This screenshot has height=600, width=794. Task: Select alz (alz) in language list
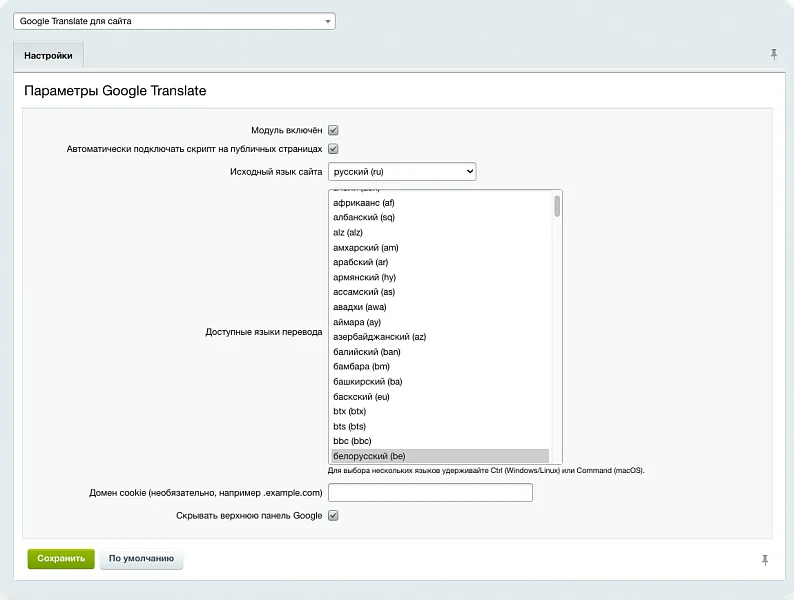tap(440, 232)
